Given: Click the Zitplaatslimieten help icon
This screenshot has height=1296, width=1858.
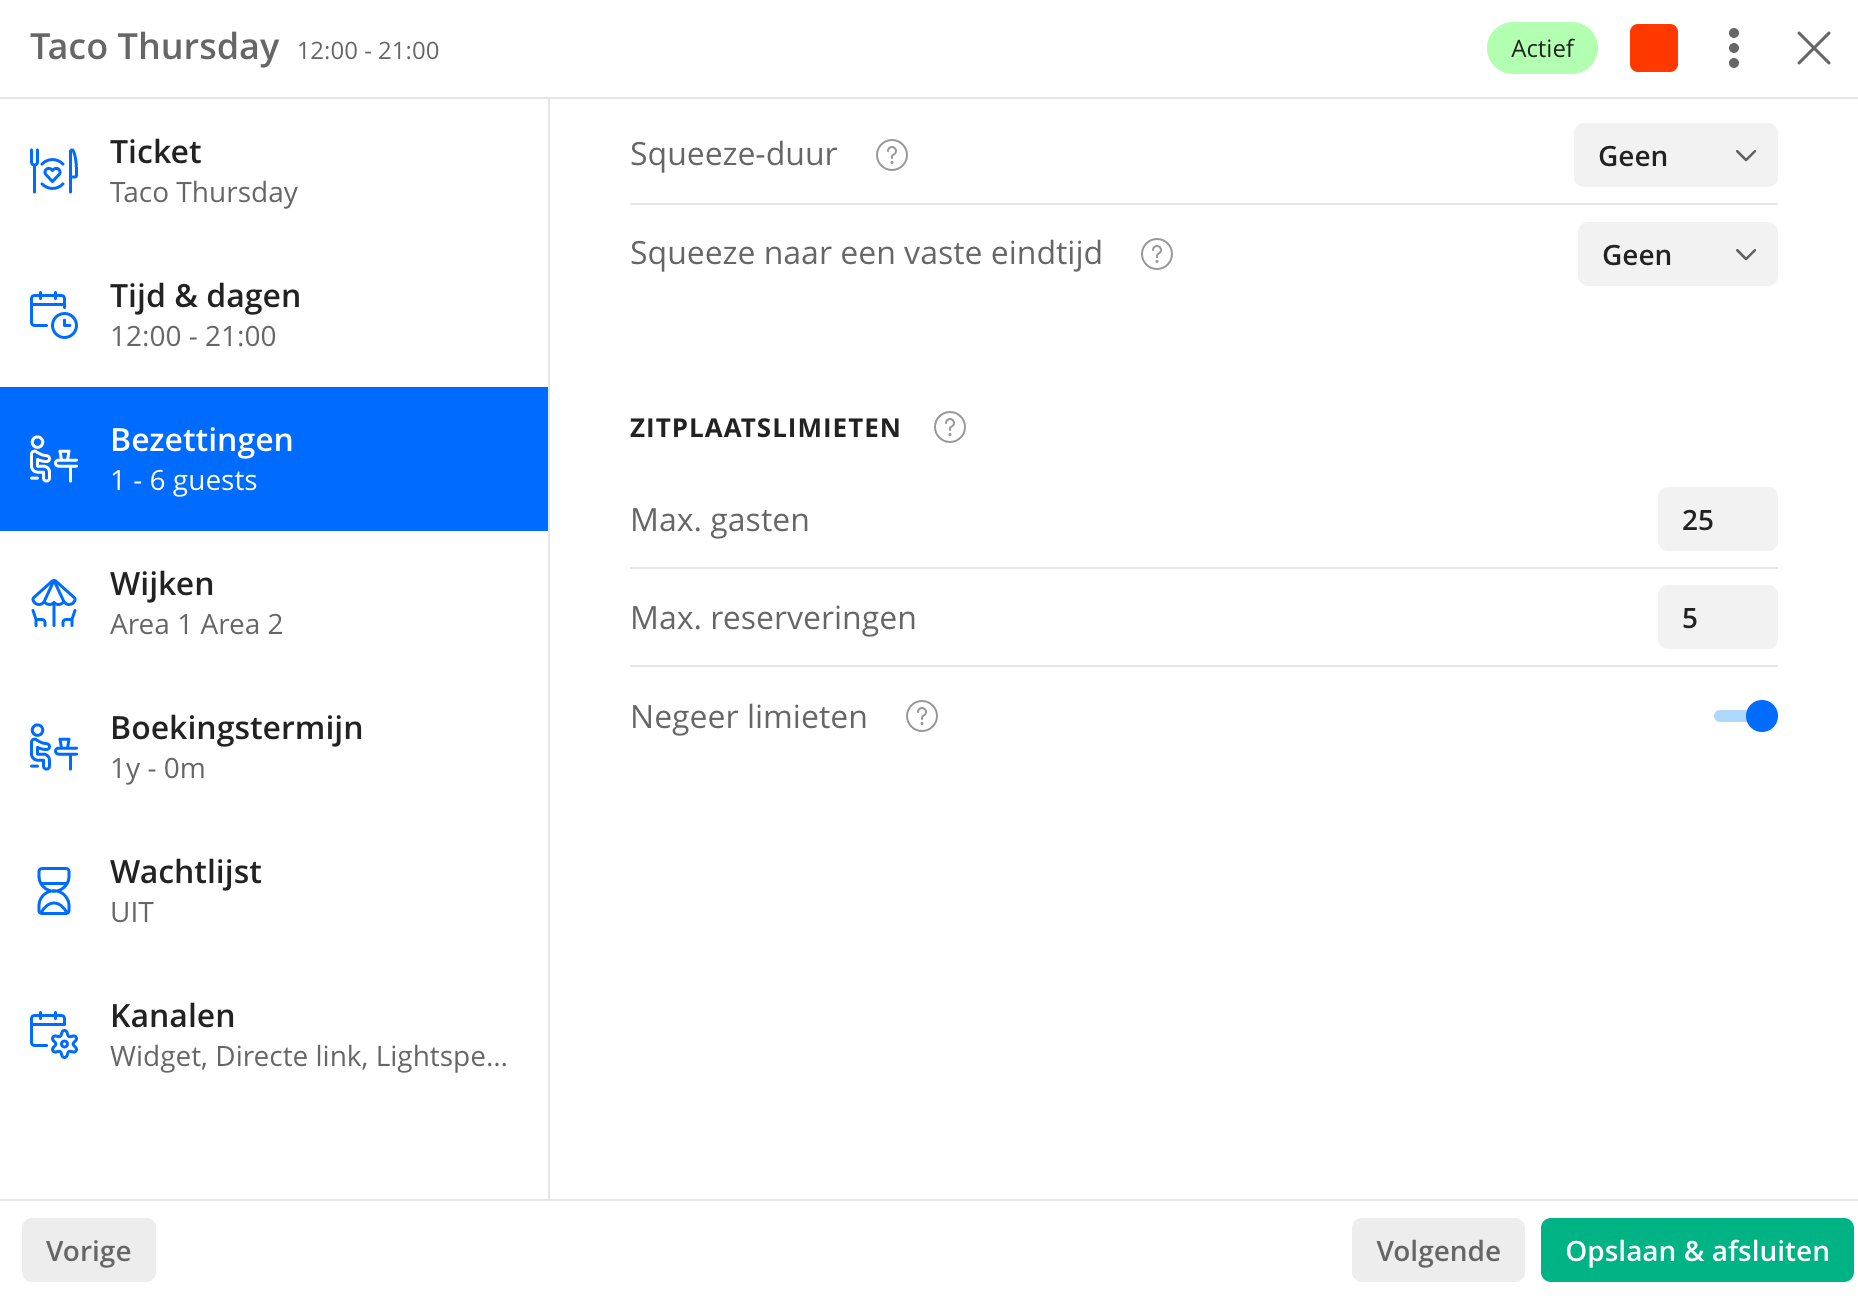Looking at the screenshot, I should (949, 428).
